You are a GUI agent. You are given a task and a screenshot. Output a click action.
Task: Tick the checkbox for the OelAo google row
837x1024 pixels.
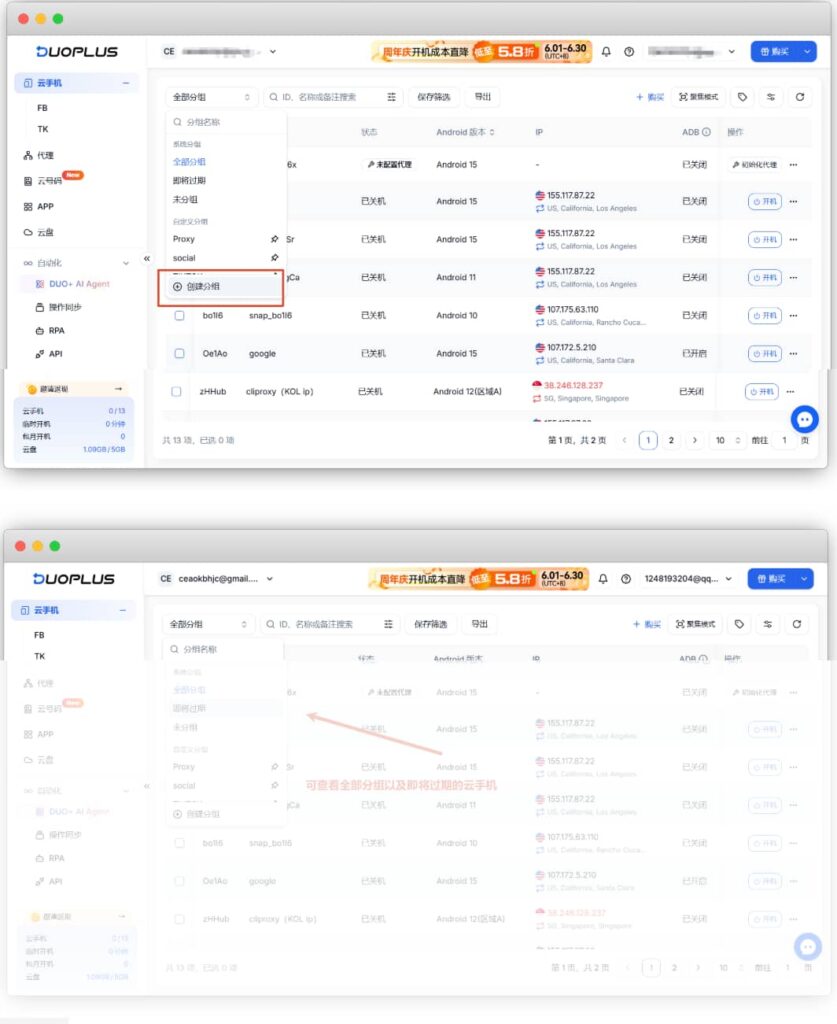tap(179, 353)
